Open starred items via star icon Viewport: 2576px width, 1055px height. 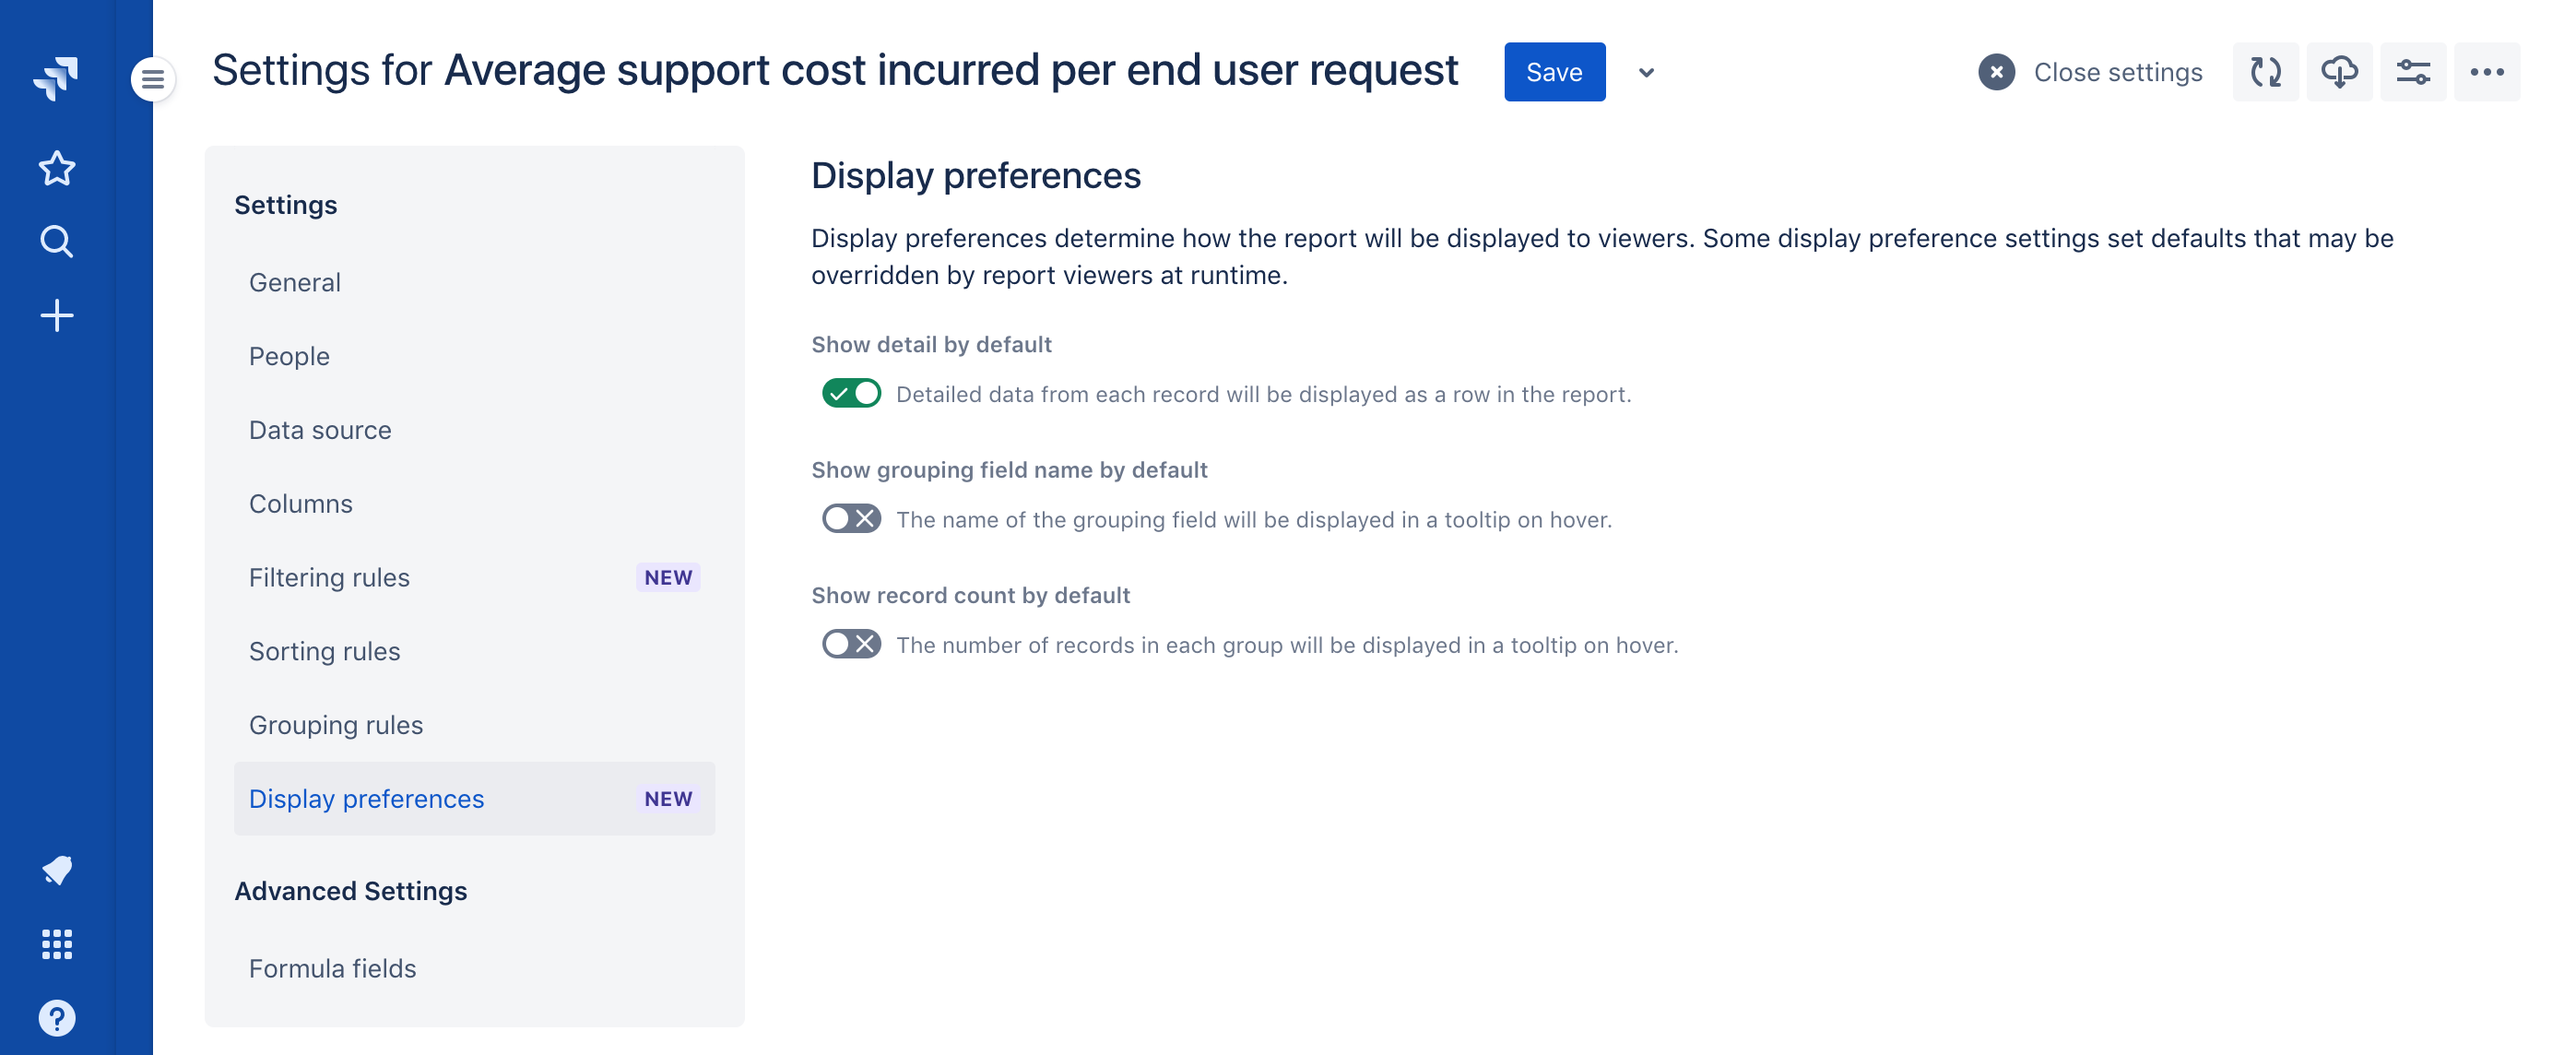(57, 168)
